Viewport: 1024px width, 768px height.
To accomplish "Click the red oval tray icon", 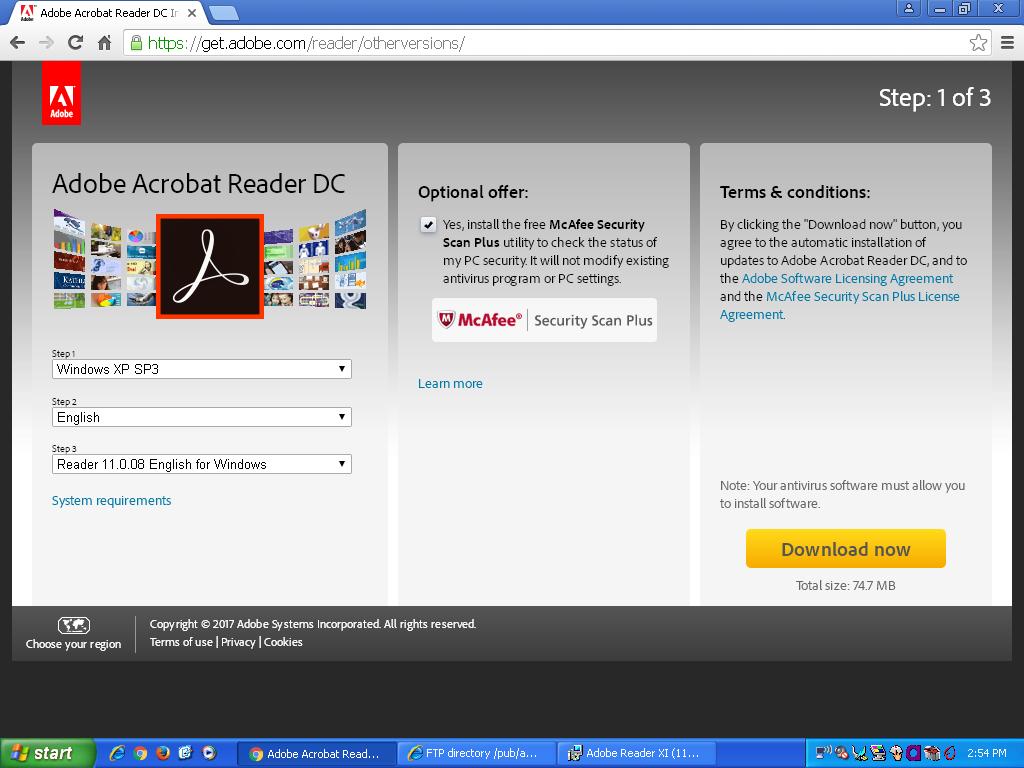I will (950, 753).
